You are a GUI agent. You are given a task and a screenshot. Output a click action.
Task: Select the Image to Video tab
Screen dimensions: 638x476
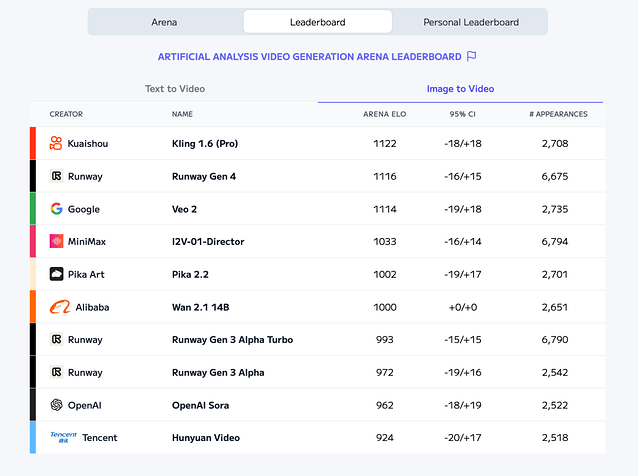(460, 89)
